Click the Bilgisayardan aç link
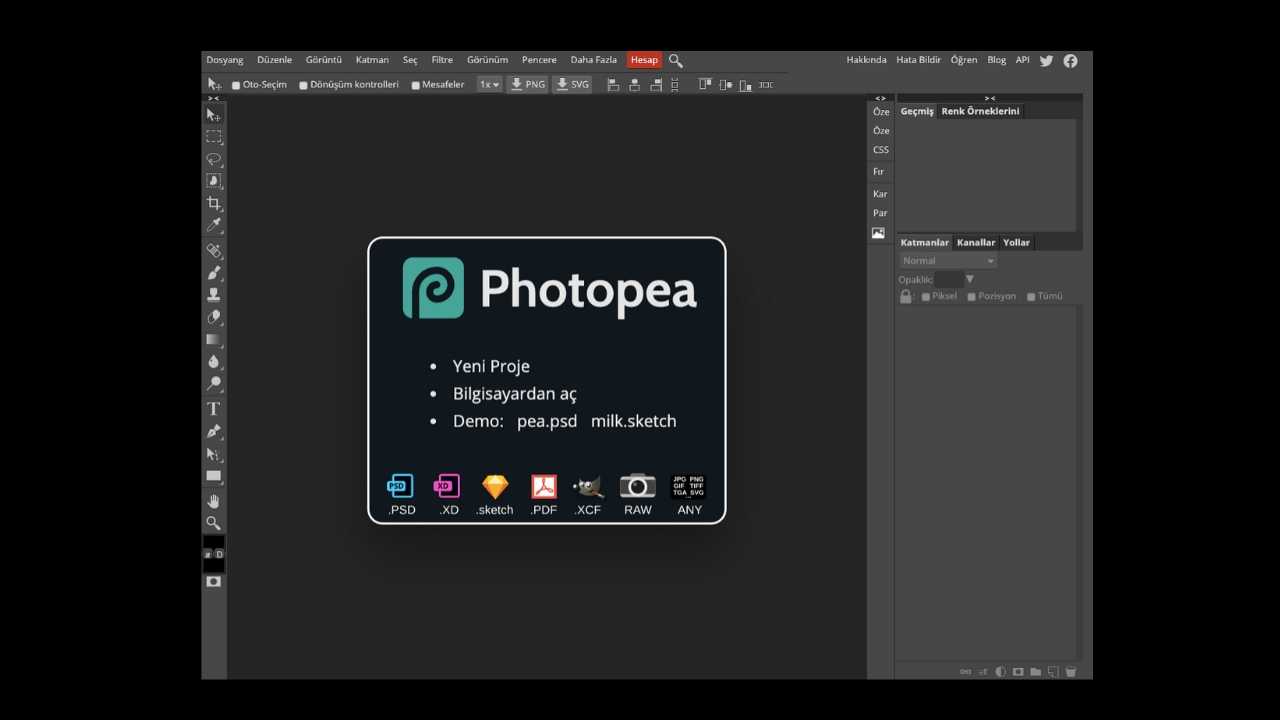Viewport: 1280px width, 720px height. click(515, 394)
